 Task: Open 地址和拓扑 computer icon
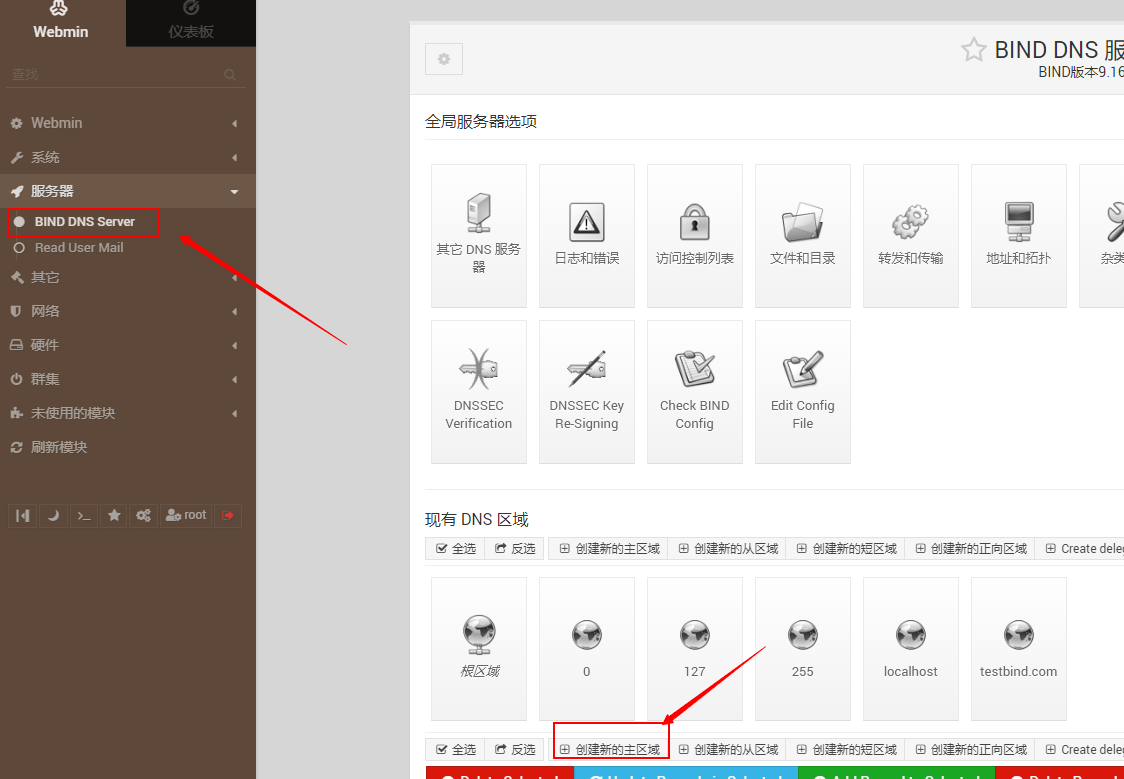coord(1019,236)
